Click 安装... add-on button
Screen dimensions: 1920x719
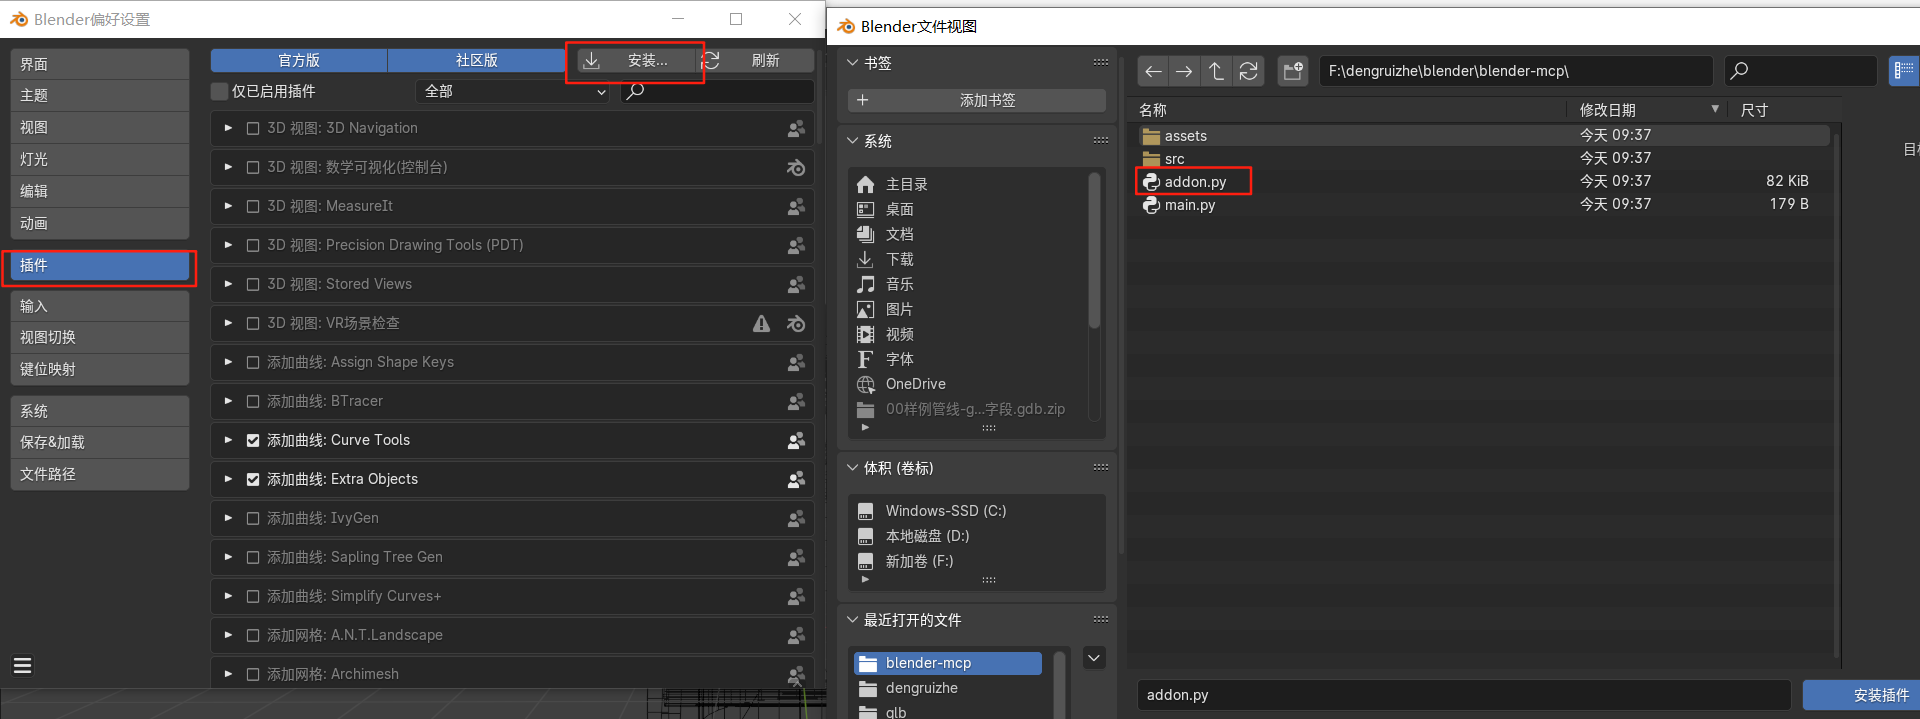click(636, 61)
